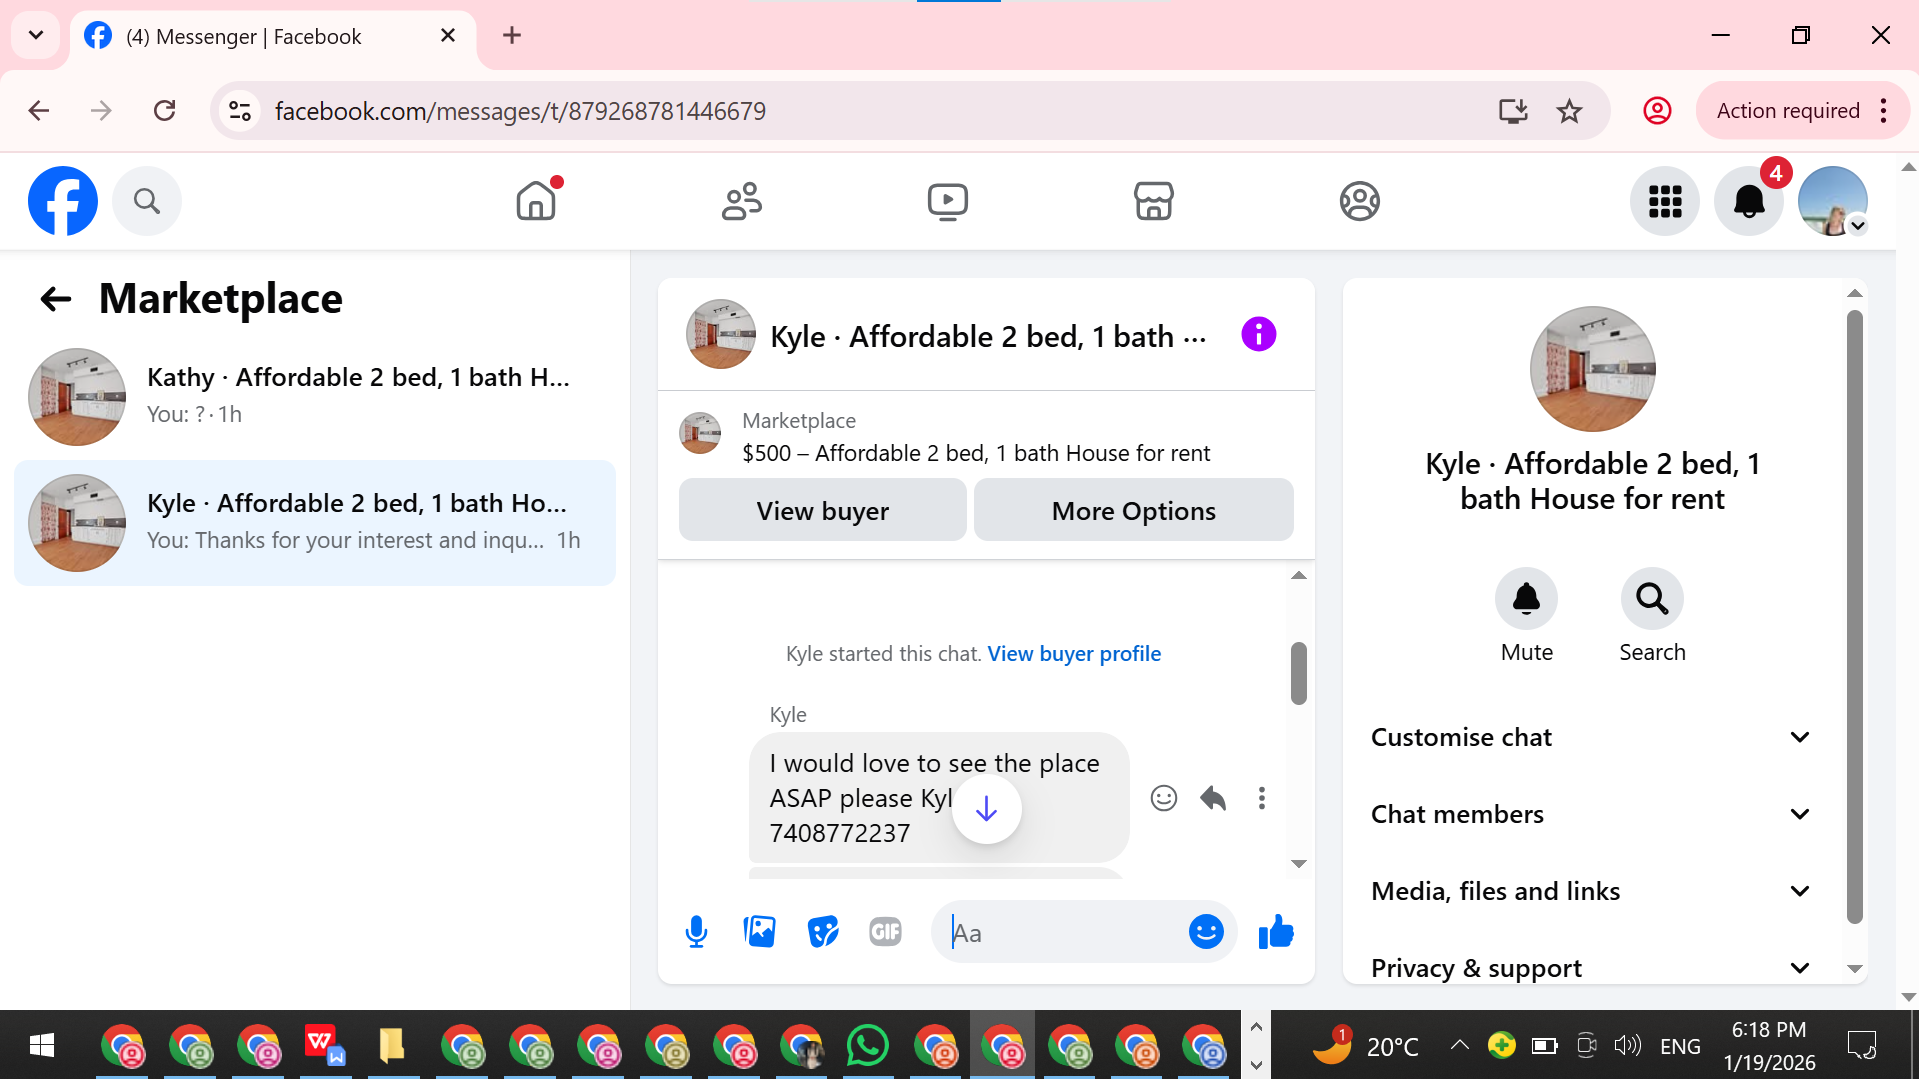
Task: Expand Chat members section
Action: (1591, 814)
